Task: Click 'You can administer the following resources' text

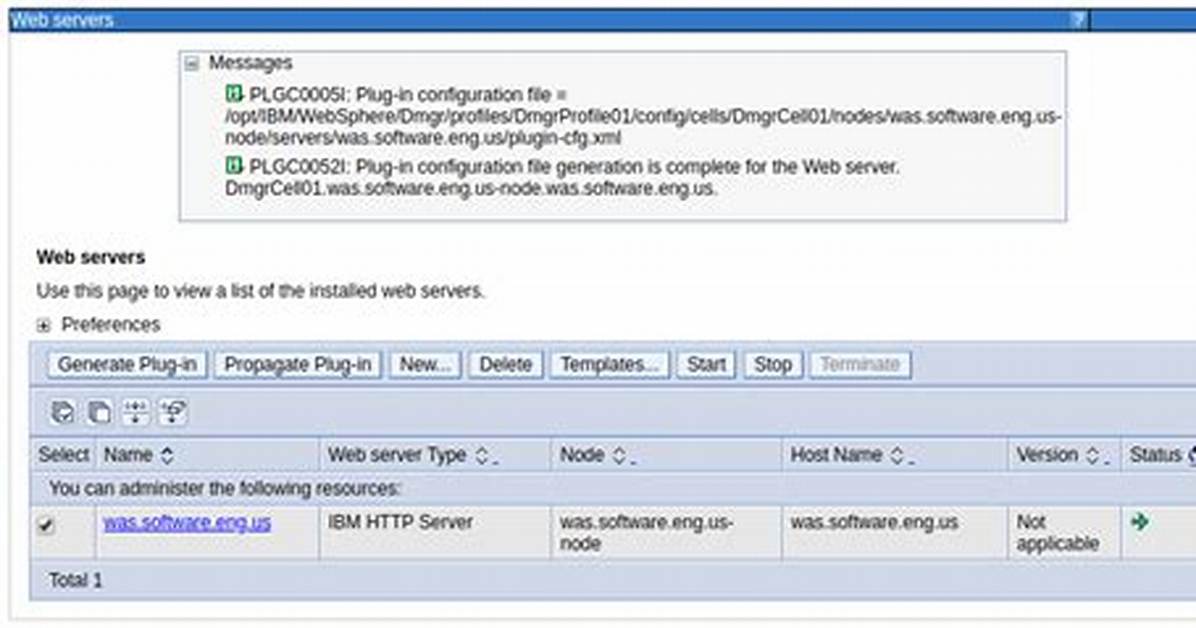Action: (x=225, y=488)
